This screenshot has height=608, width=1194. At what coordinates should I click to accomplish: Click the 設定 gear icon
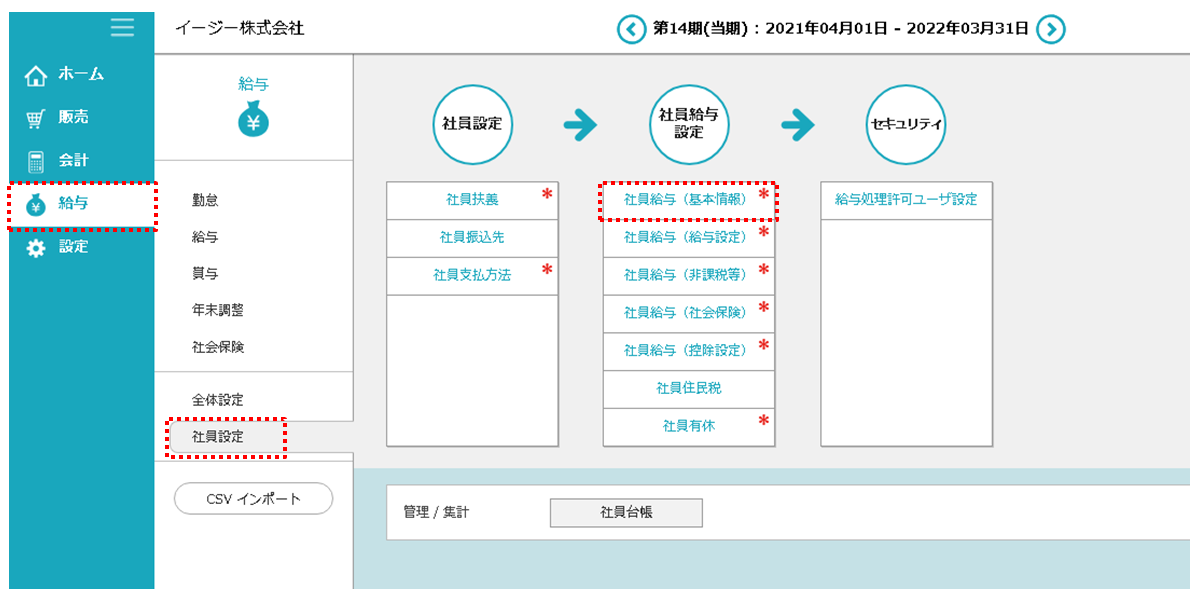point(36,247)
